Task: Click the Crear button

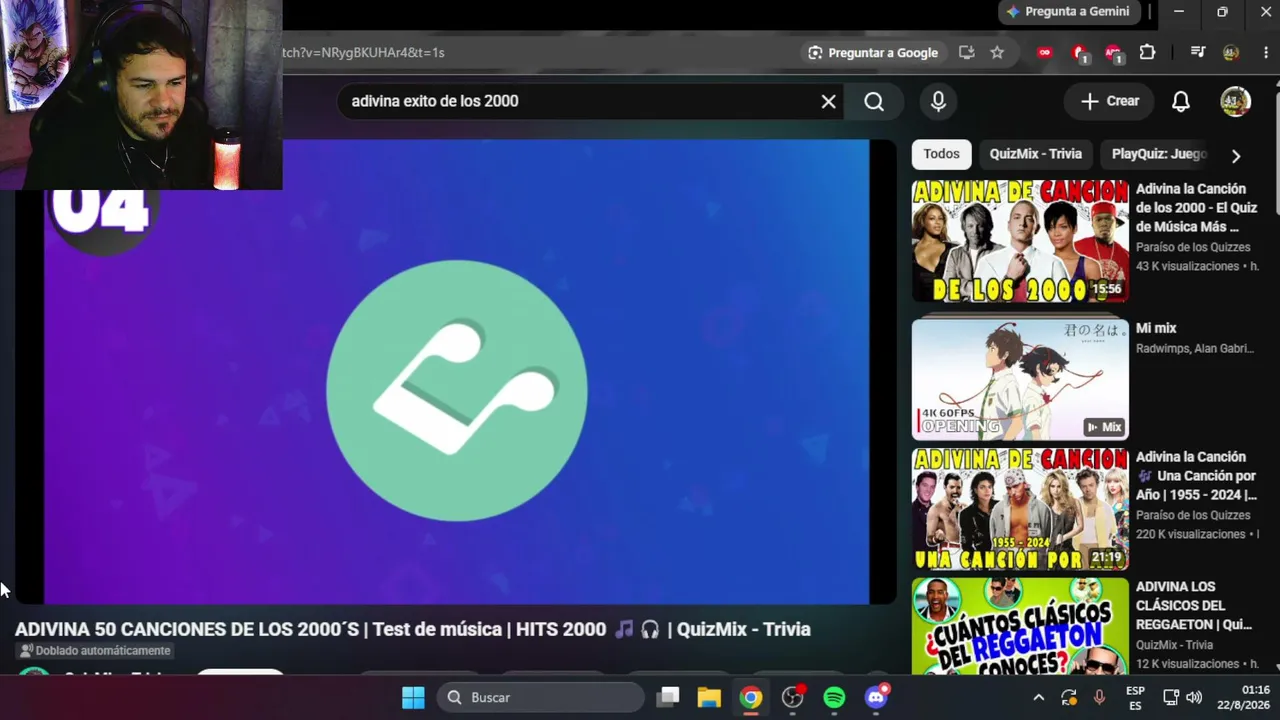Action: pyautogui.click(x=1109, y=101)
